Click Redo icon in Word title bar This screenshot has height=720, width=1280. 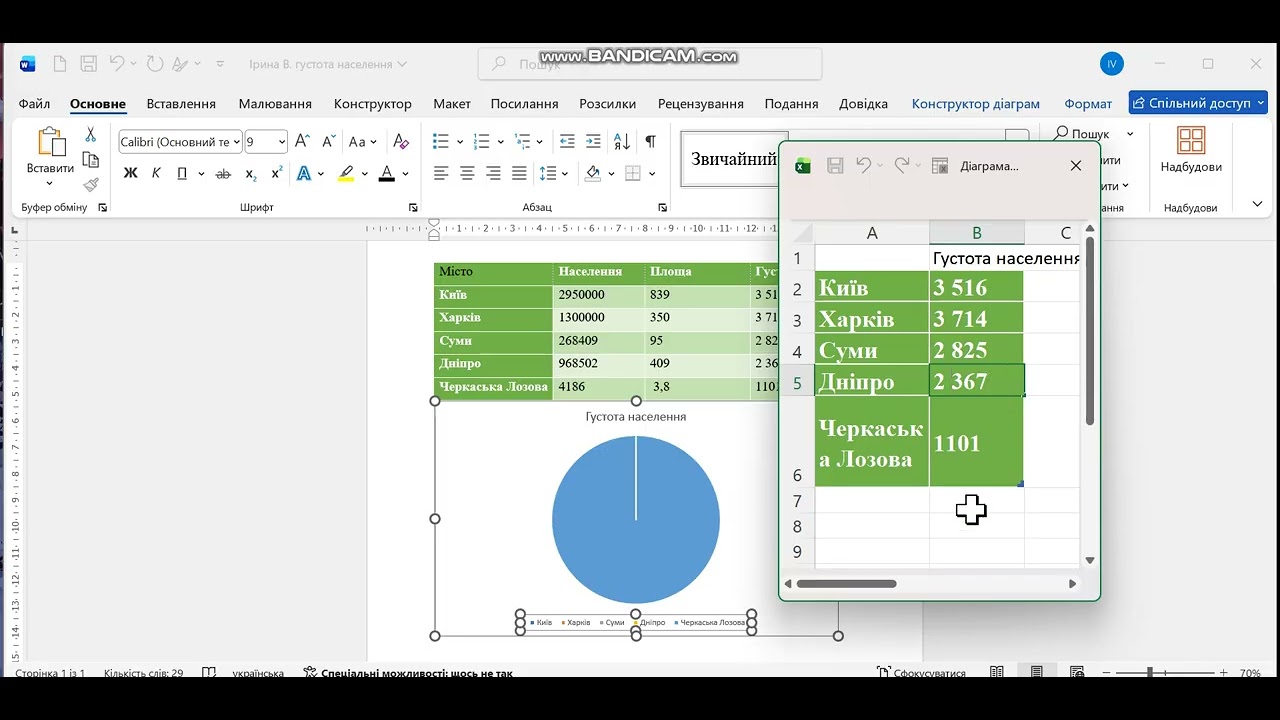(x=155, y=64)
